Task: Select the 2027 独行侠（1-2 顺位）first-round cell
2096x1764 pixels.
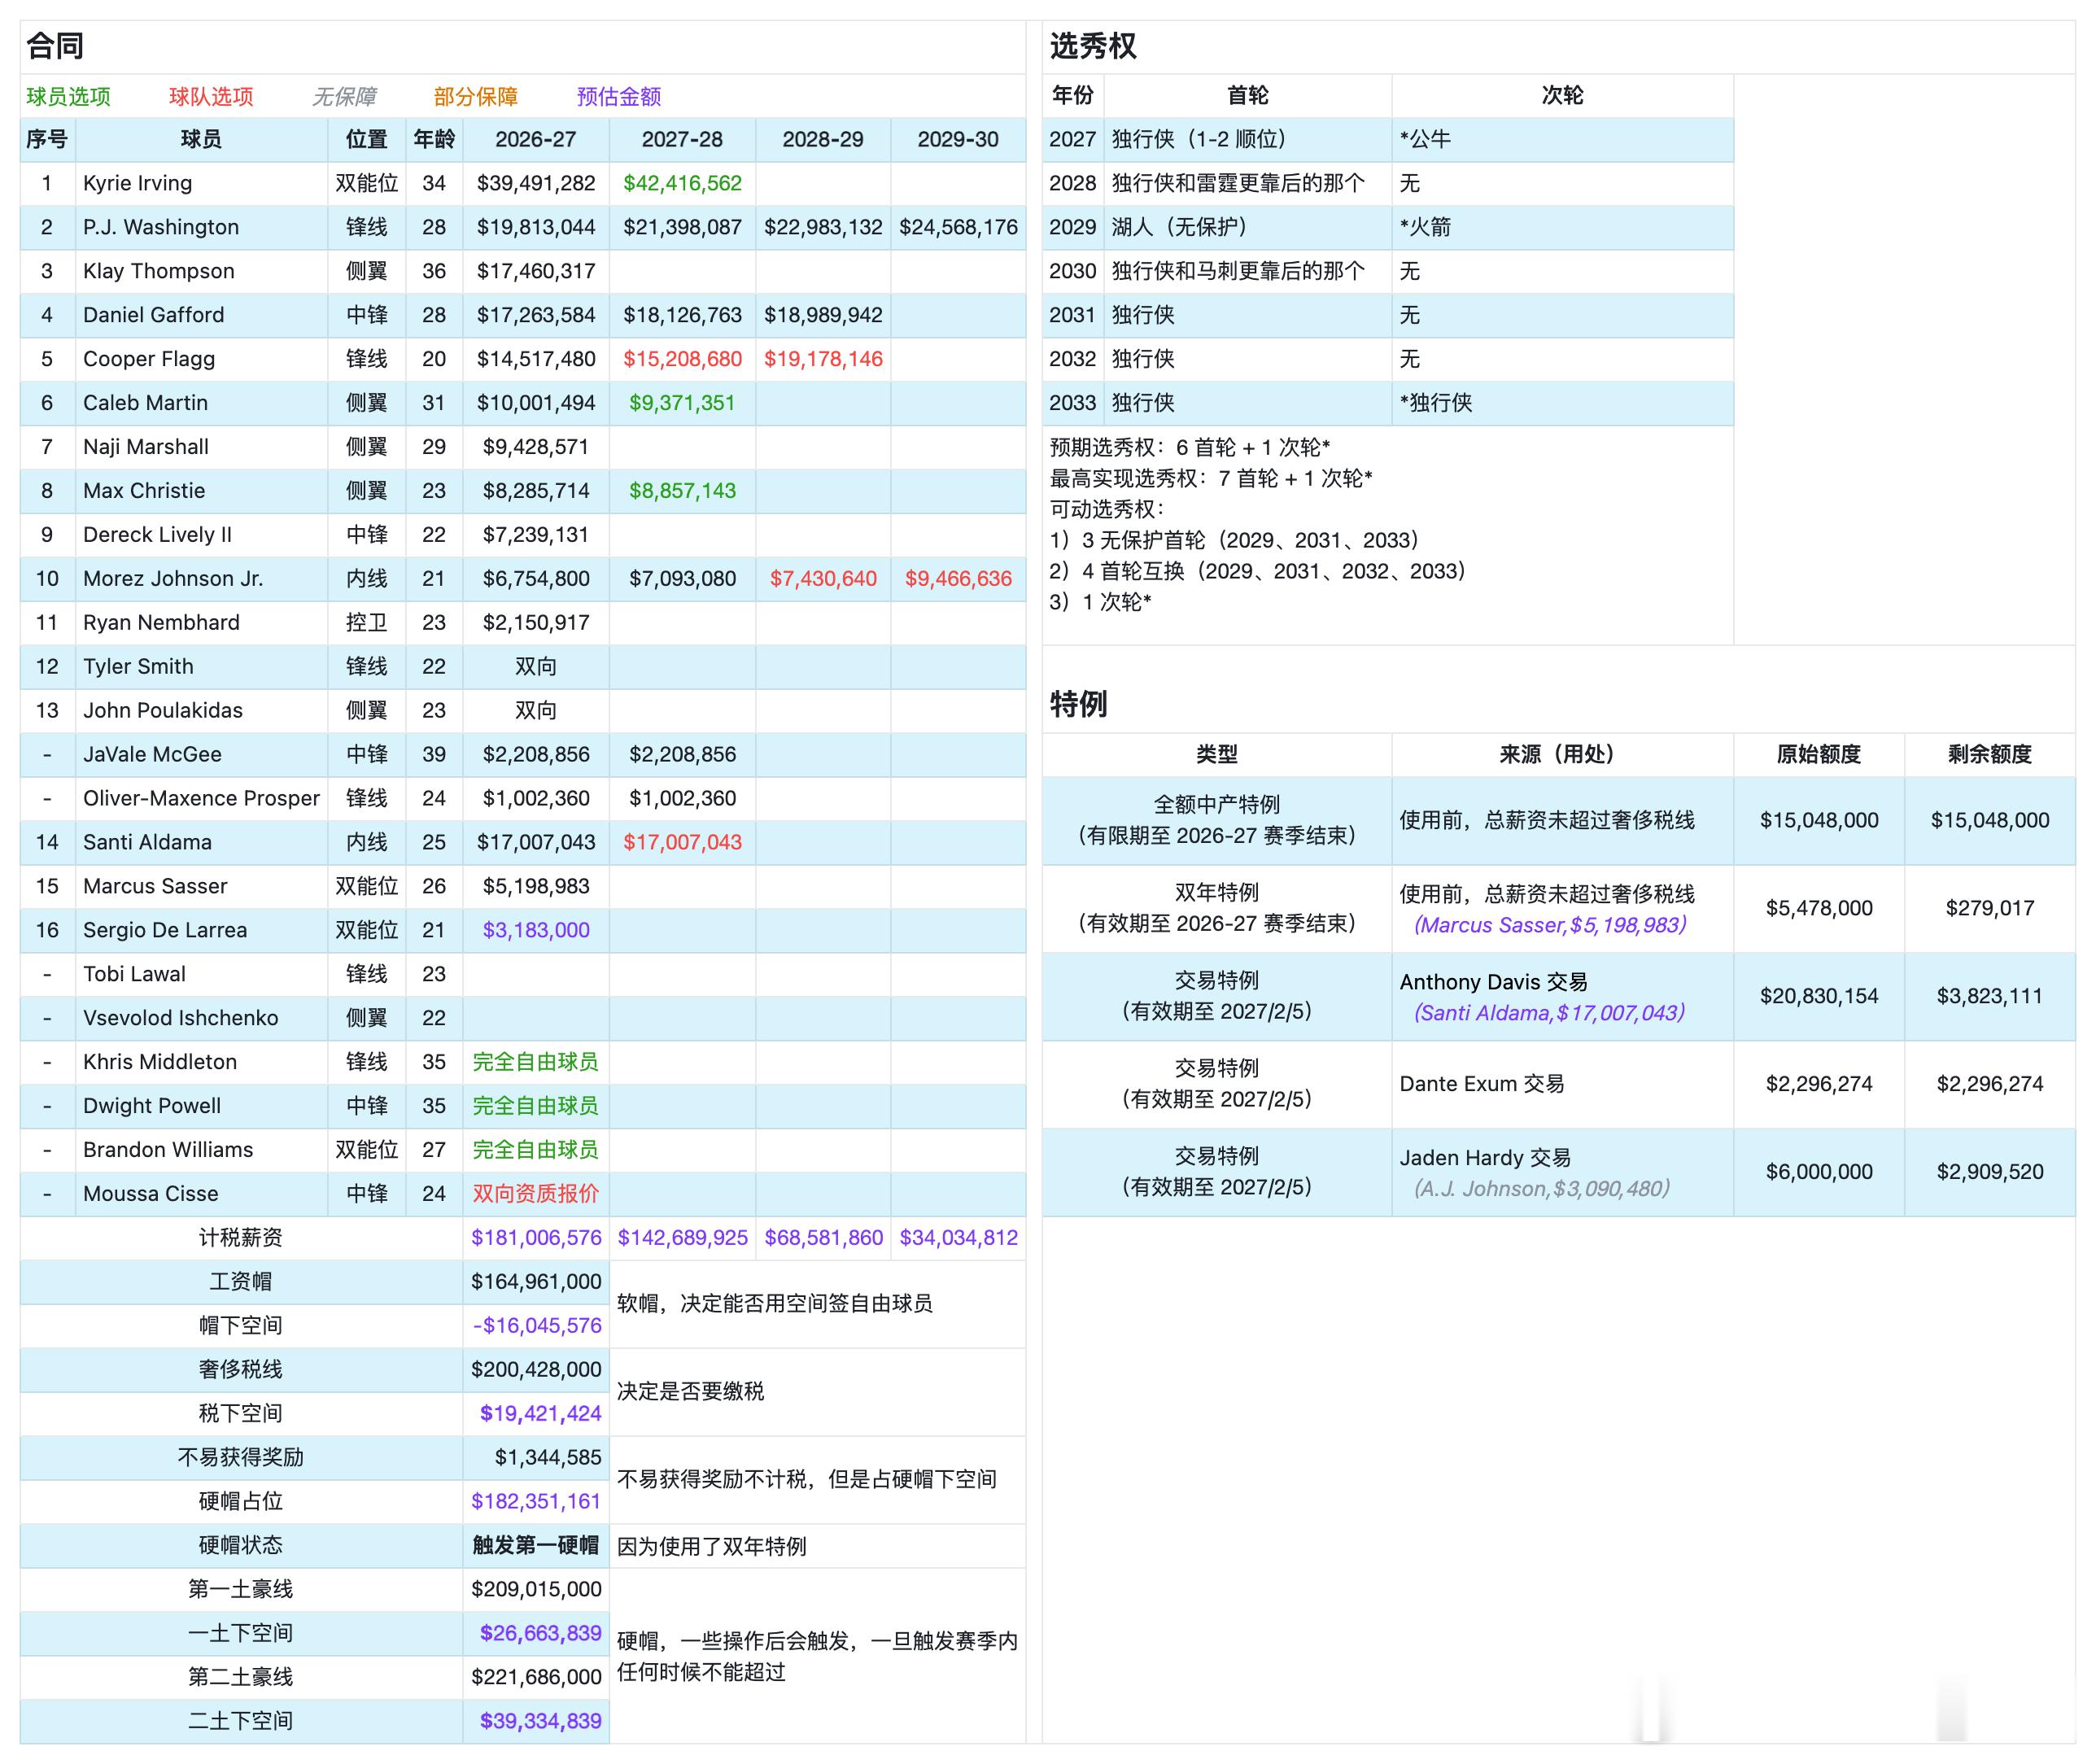Action: (x=1248, y=140)
